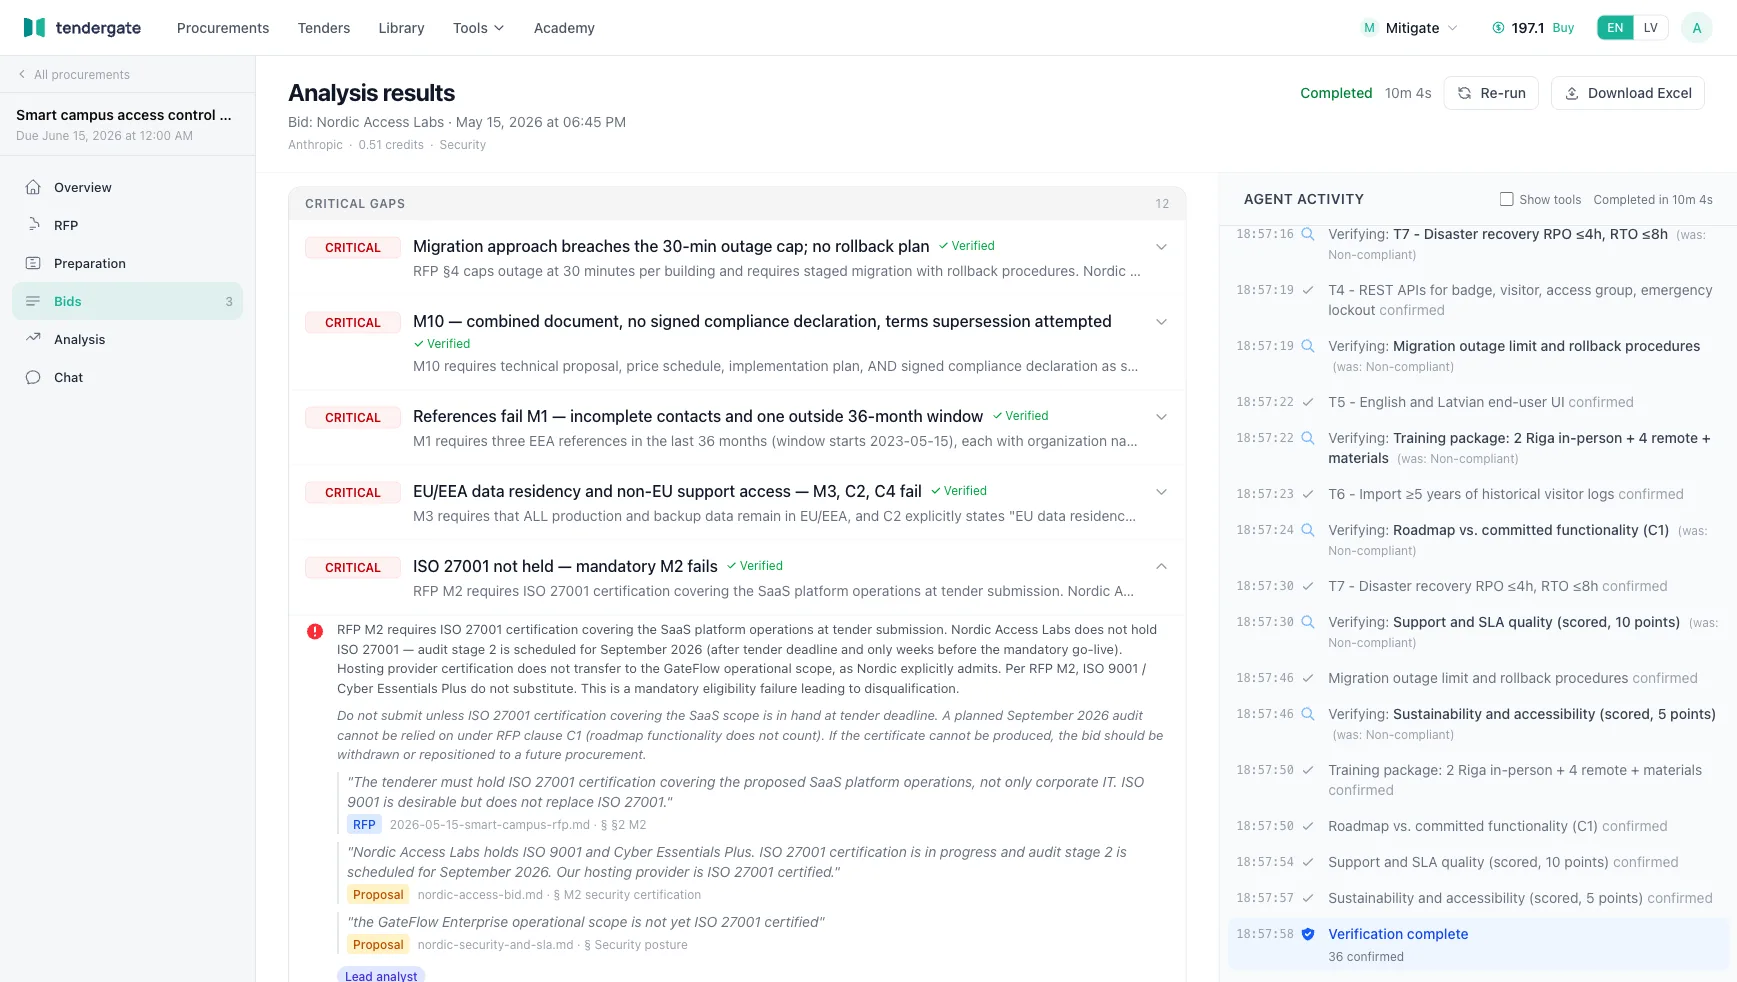This screenshot has height=982, width=1737.
Task: Enable the Show tools checkbox
Action: pyautogui.click(x=1506, y=199)
